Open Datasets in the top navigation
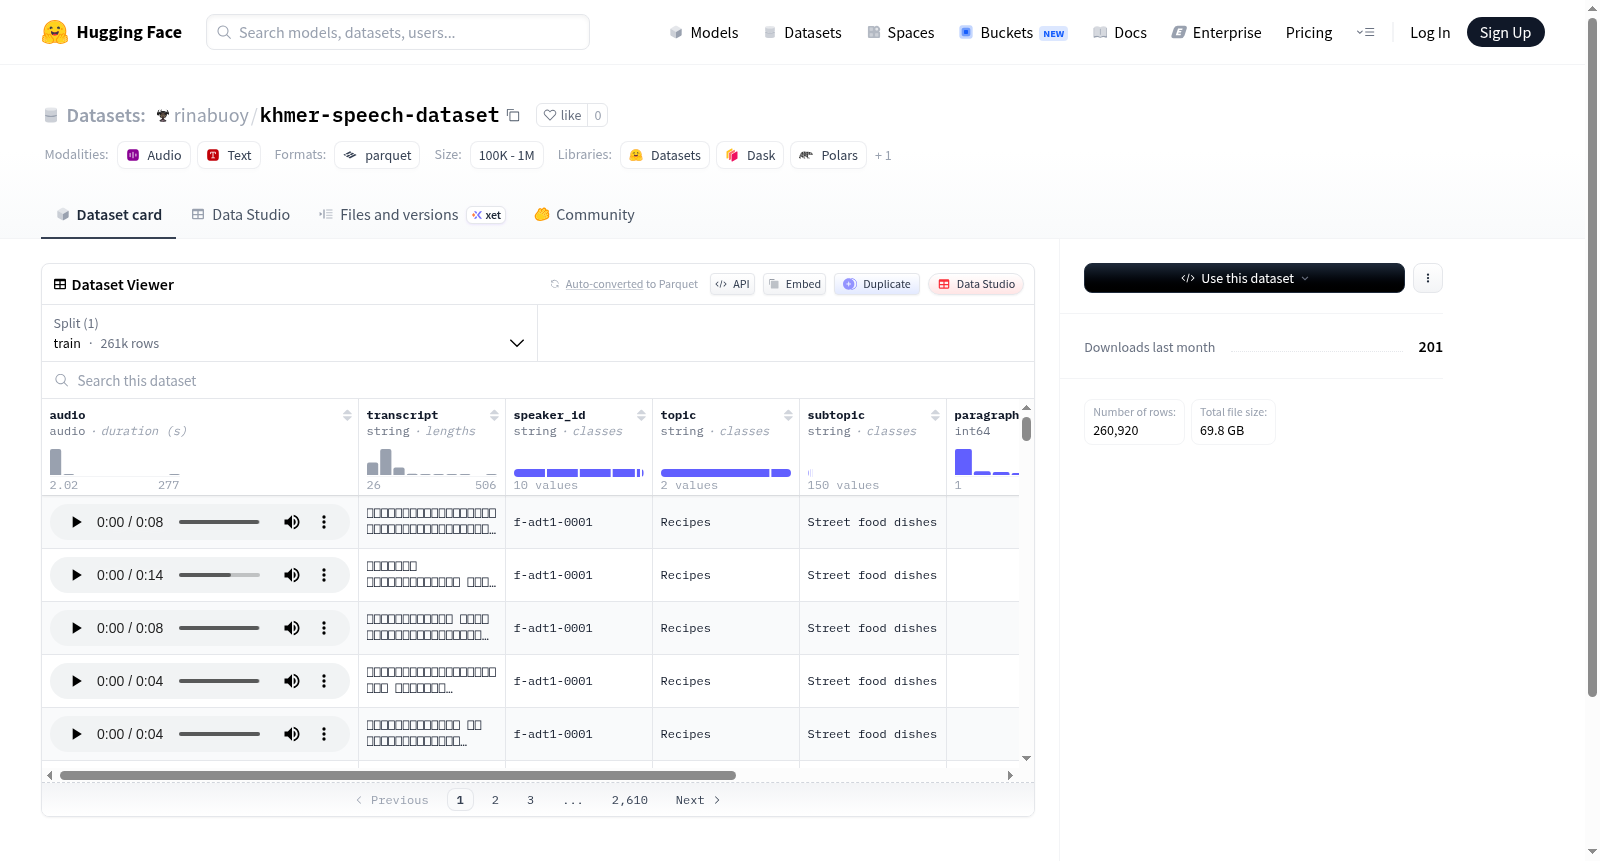 pos(802,32)
